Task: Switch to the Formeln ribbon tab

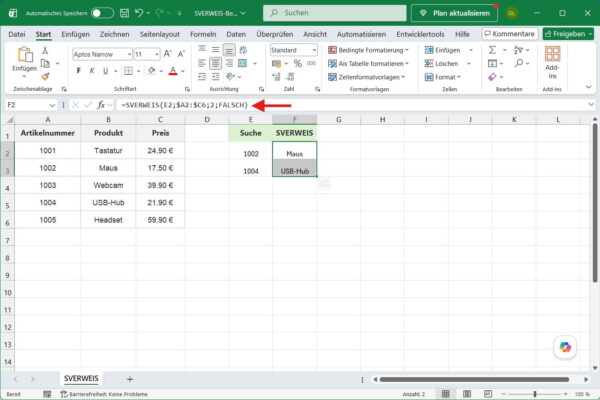Action: pyautogui.click(x=203, y=34)
